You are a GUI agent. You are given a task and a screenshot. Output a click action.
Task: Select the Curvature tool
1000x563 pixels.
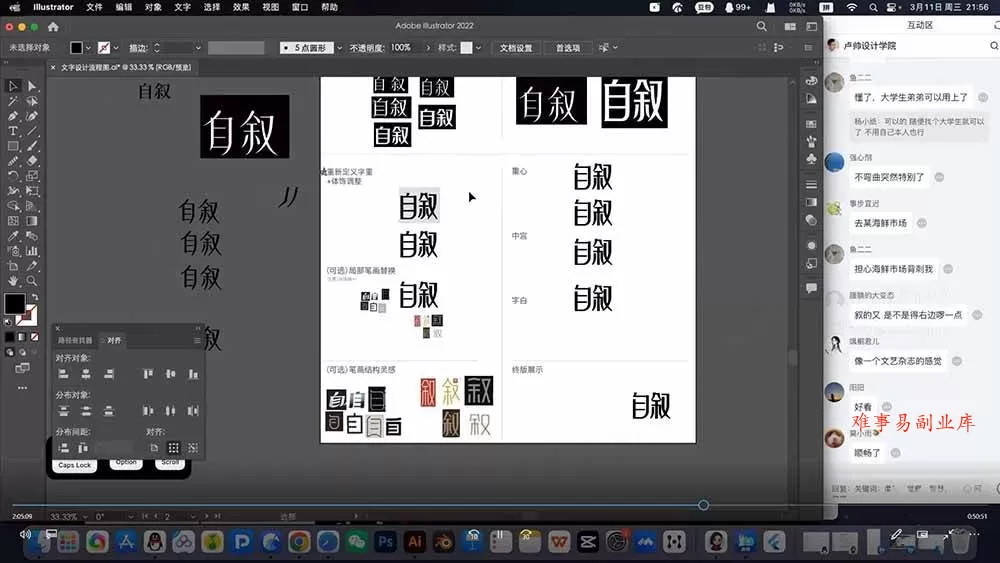pos(32,116)
